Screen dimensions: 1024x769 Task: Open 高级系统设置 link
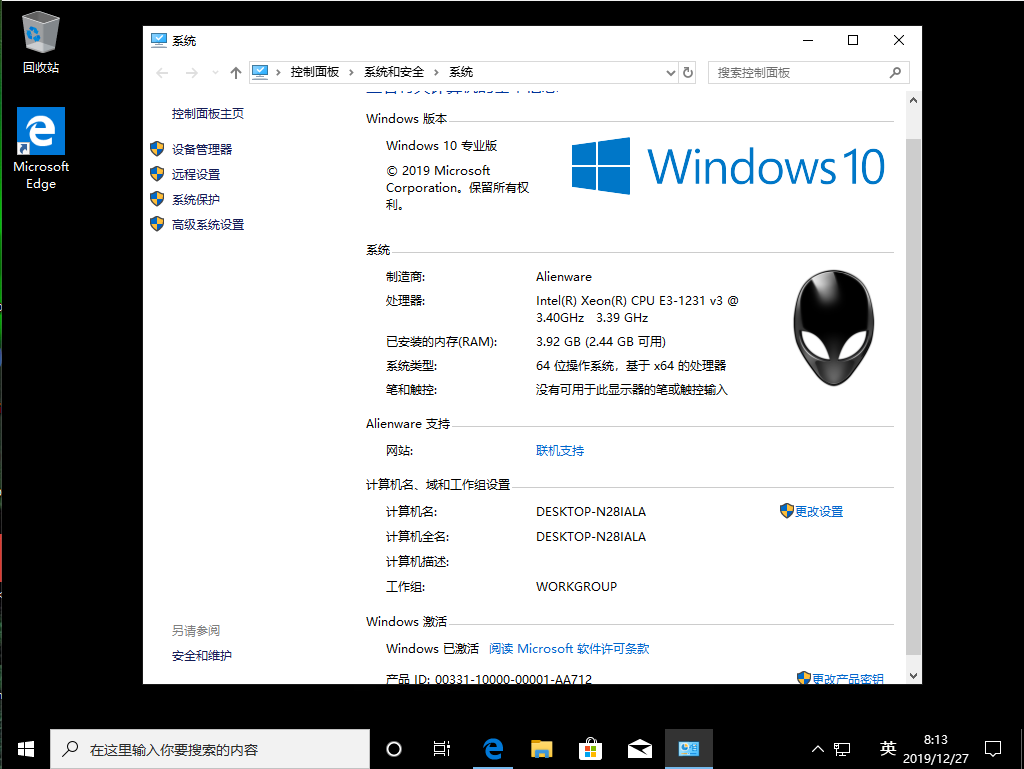tap(207, 225)
